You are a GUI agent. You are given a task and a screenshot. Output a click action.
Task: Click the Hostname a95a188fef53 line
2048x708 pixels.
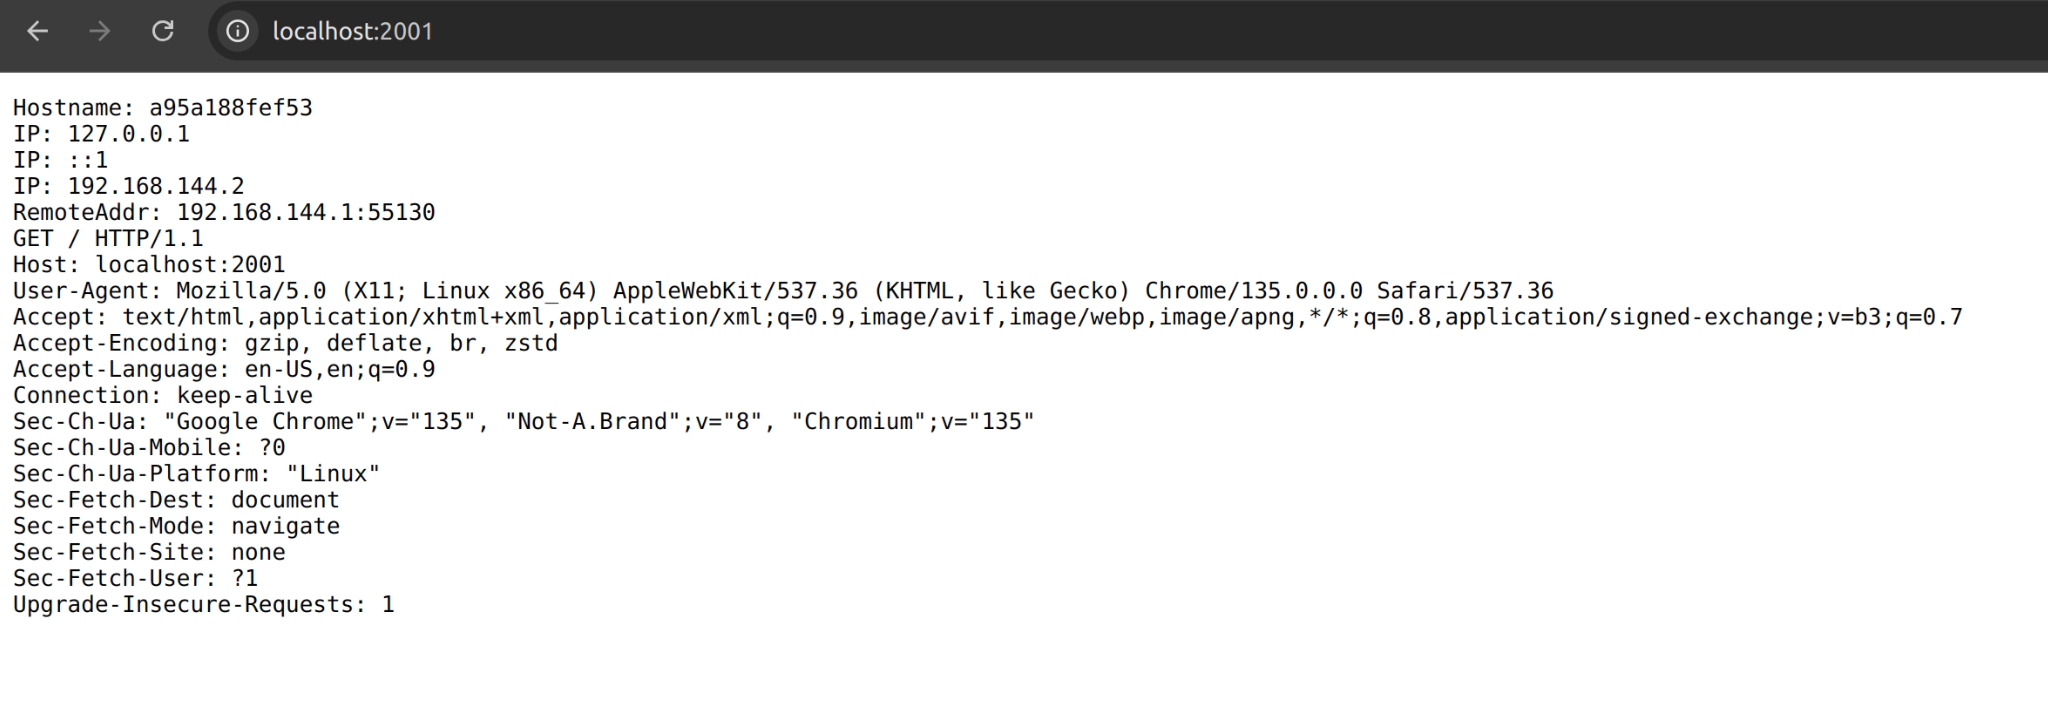(162, 108)
